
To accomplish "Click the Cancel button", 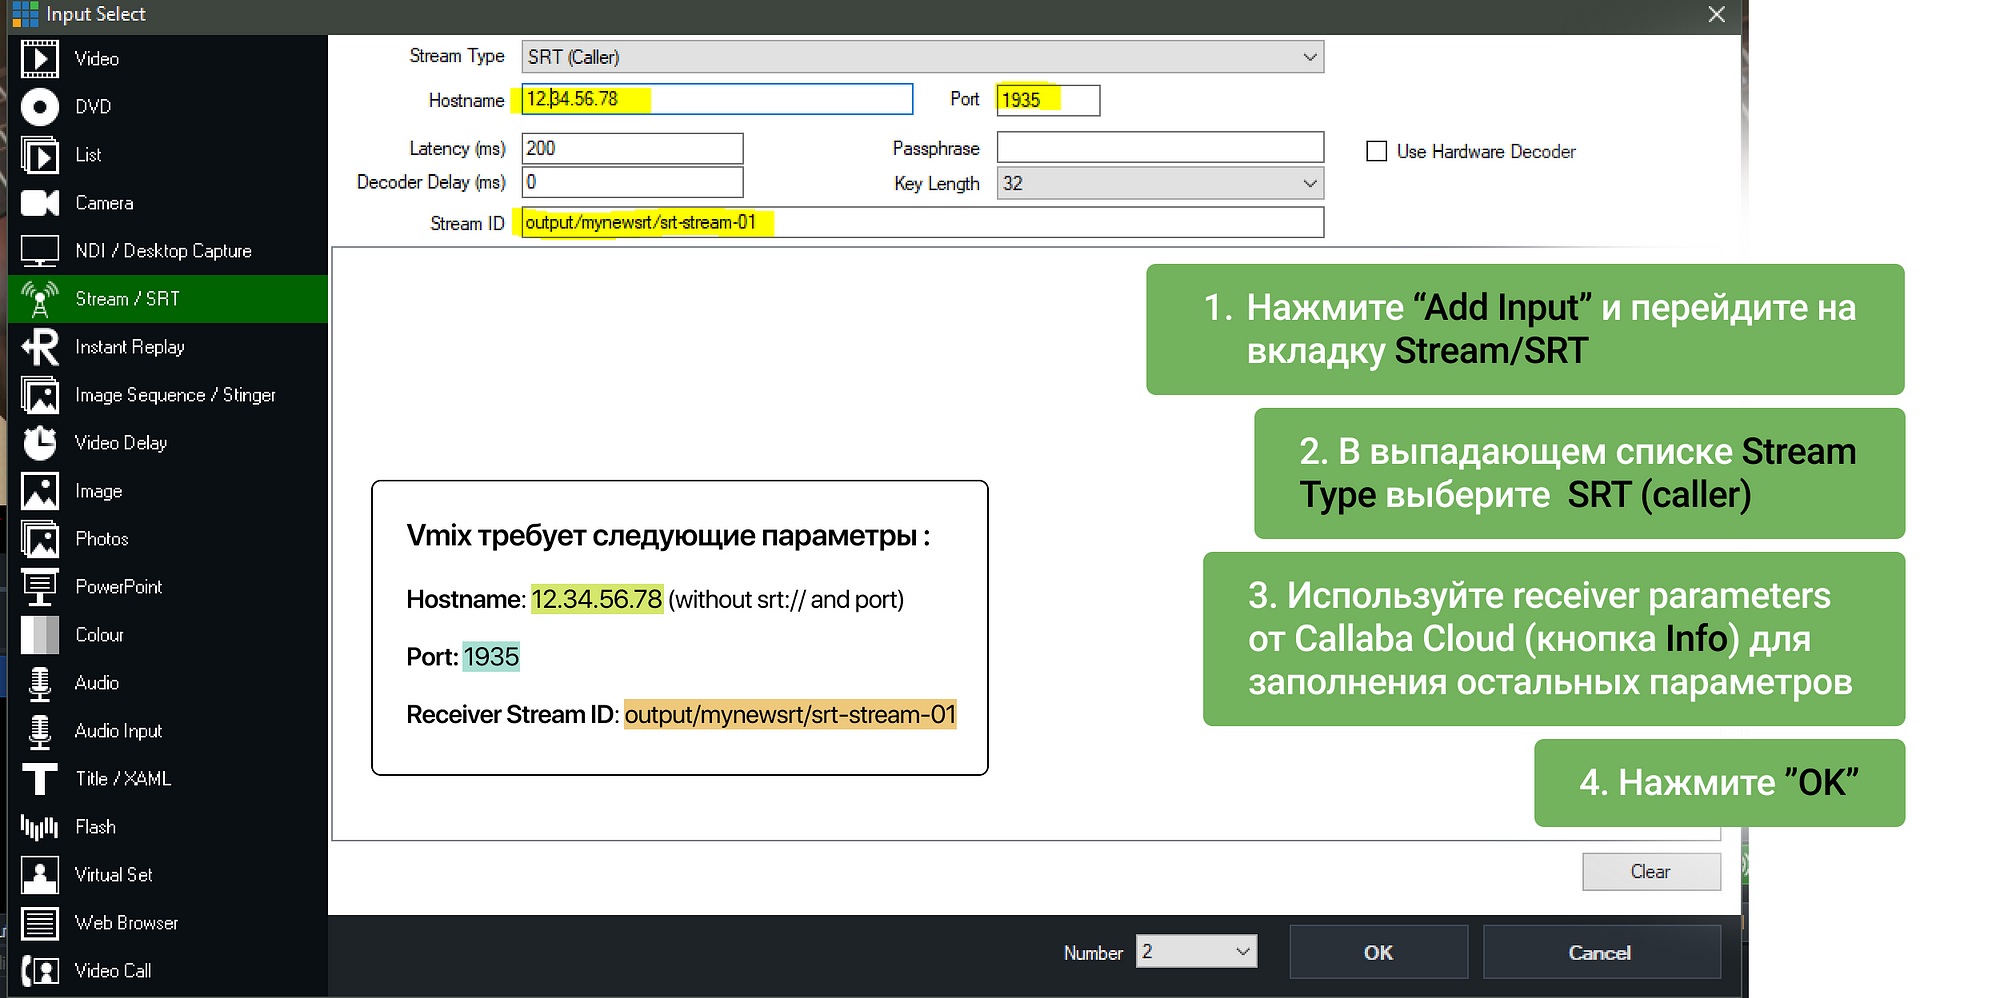I will pyautogui.click(x=1601, y=952).
